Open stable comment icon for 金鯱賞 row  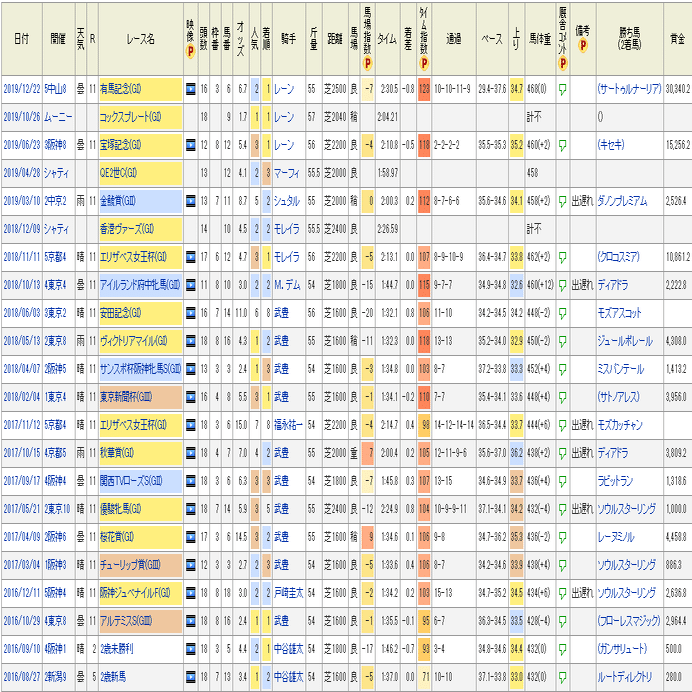pos(562,202)
